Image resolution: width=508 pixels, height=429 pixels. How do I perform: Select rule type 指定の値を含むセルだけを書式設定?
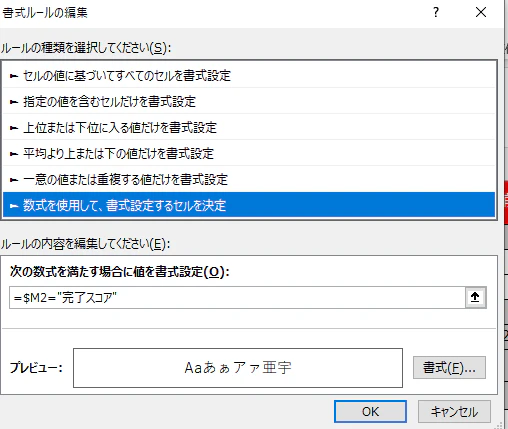point(249,101)
